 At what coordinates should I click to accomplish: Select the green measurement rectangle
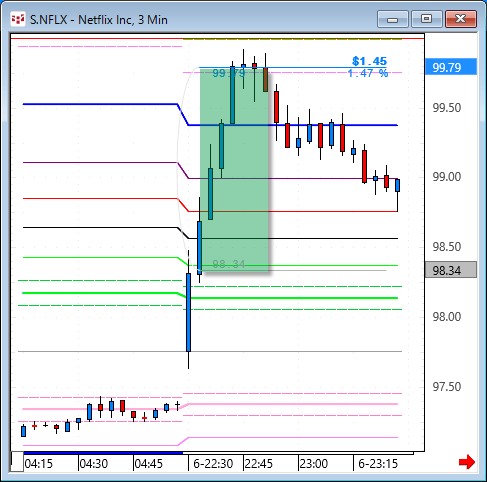pyautogui.click(x=234, y=170)
